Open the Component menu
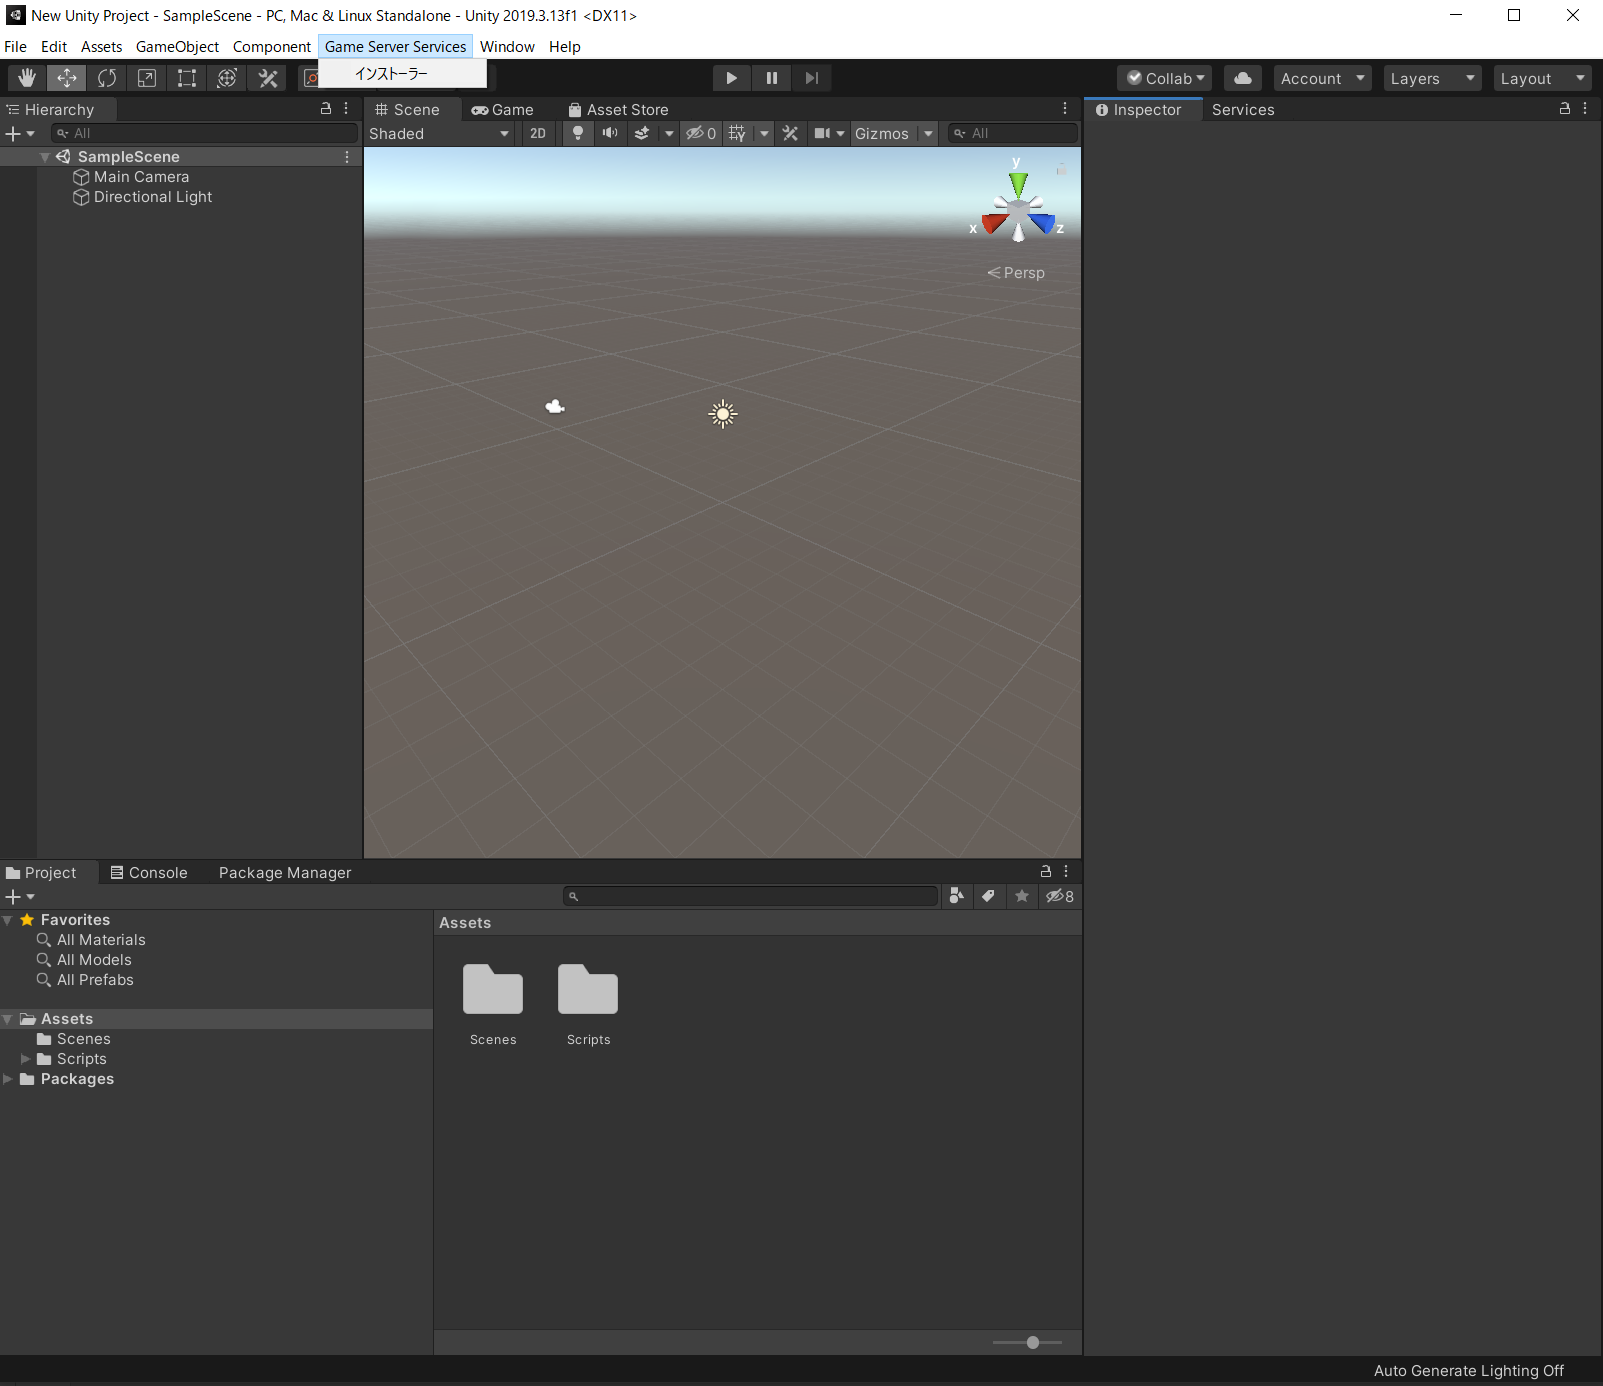This screenshot has height=1386, width=1603. [x=272, y=46]
